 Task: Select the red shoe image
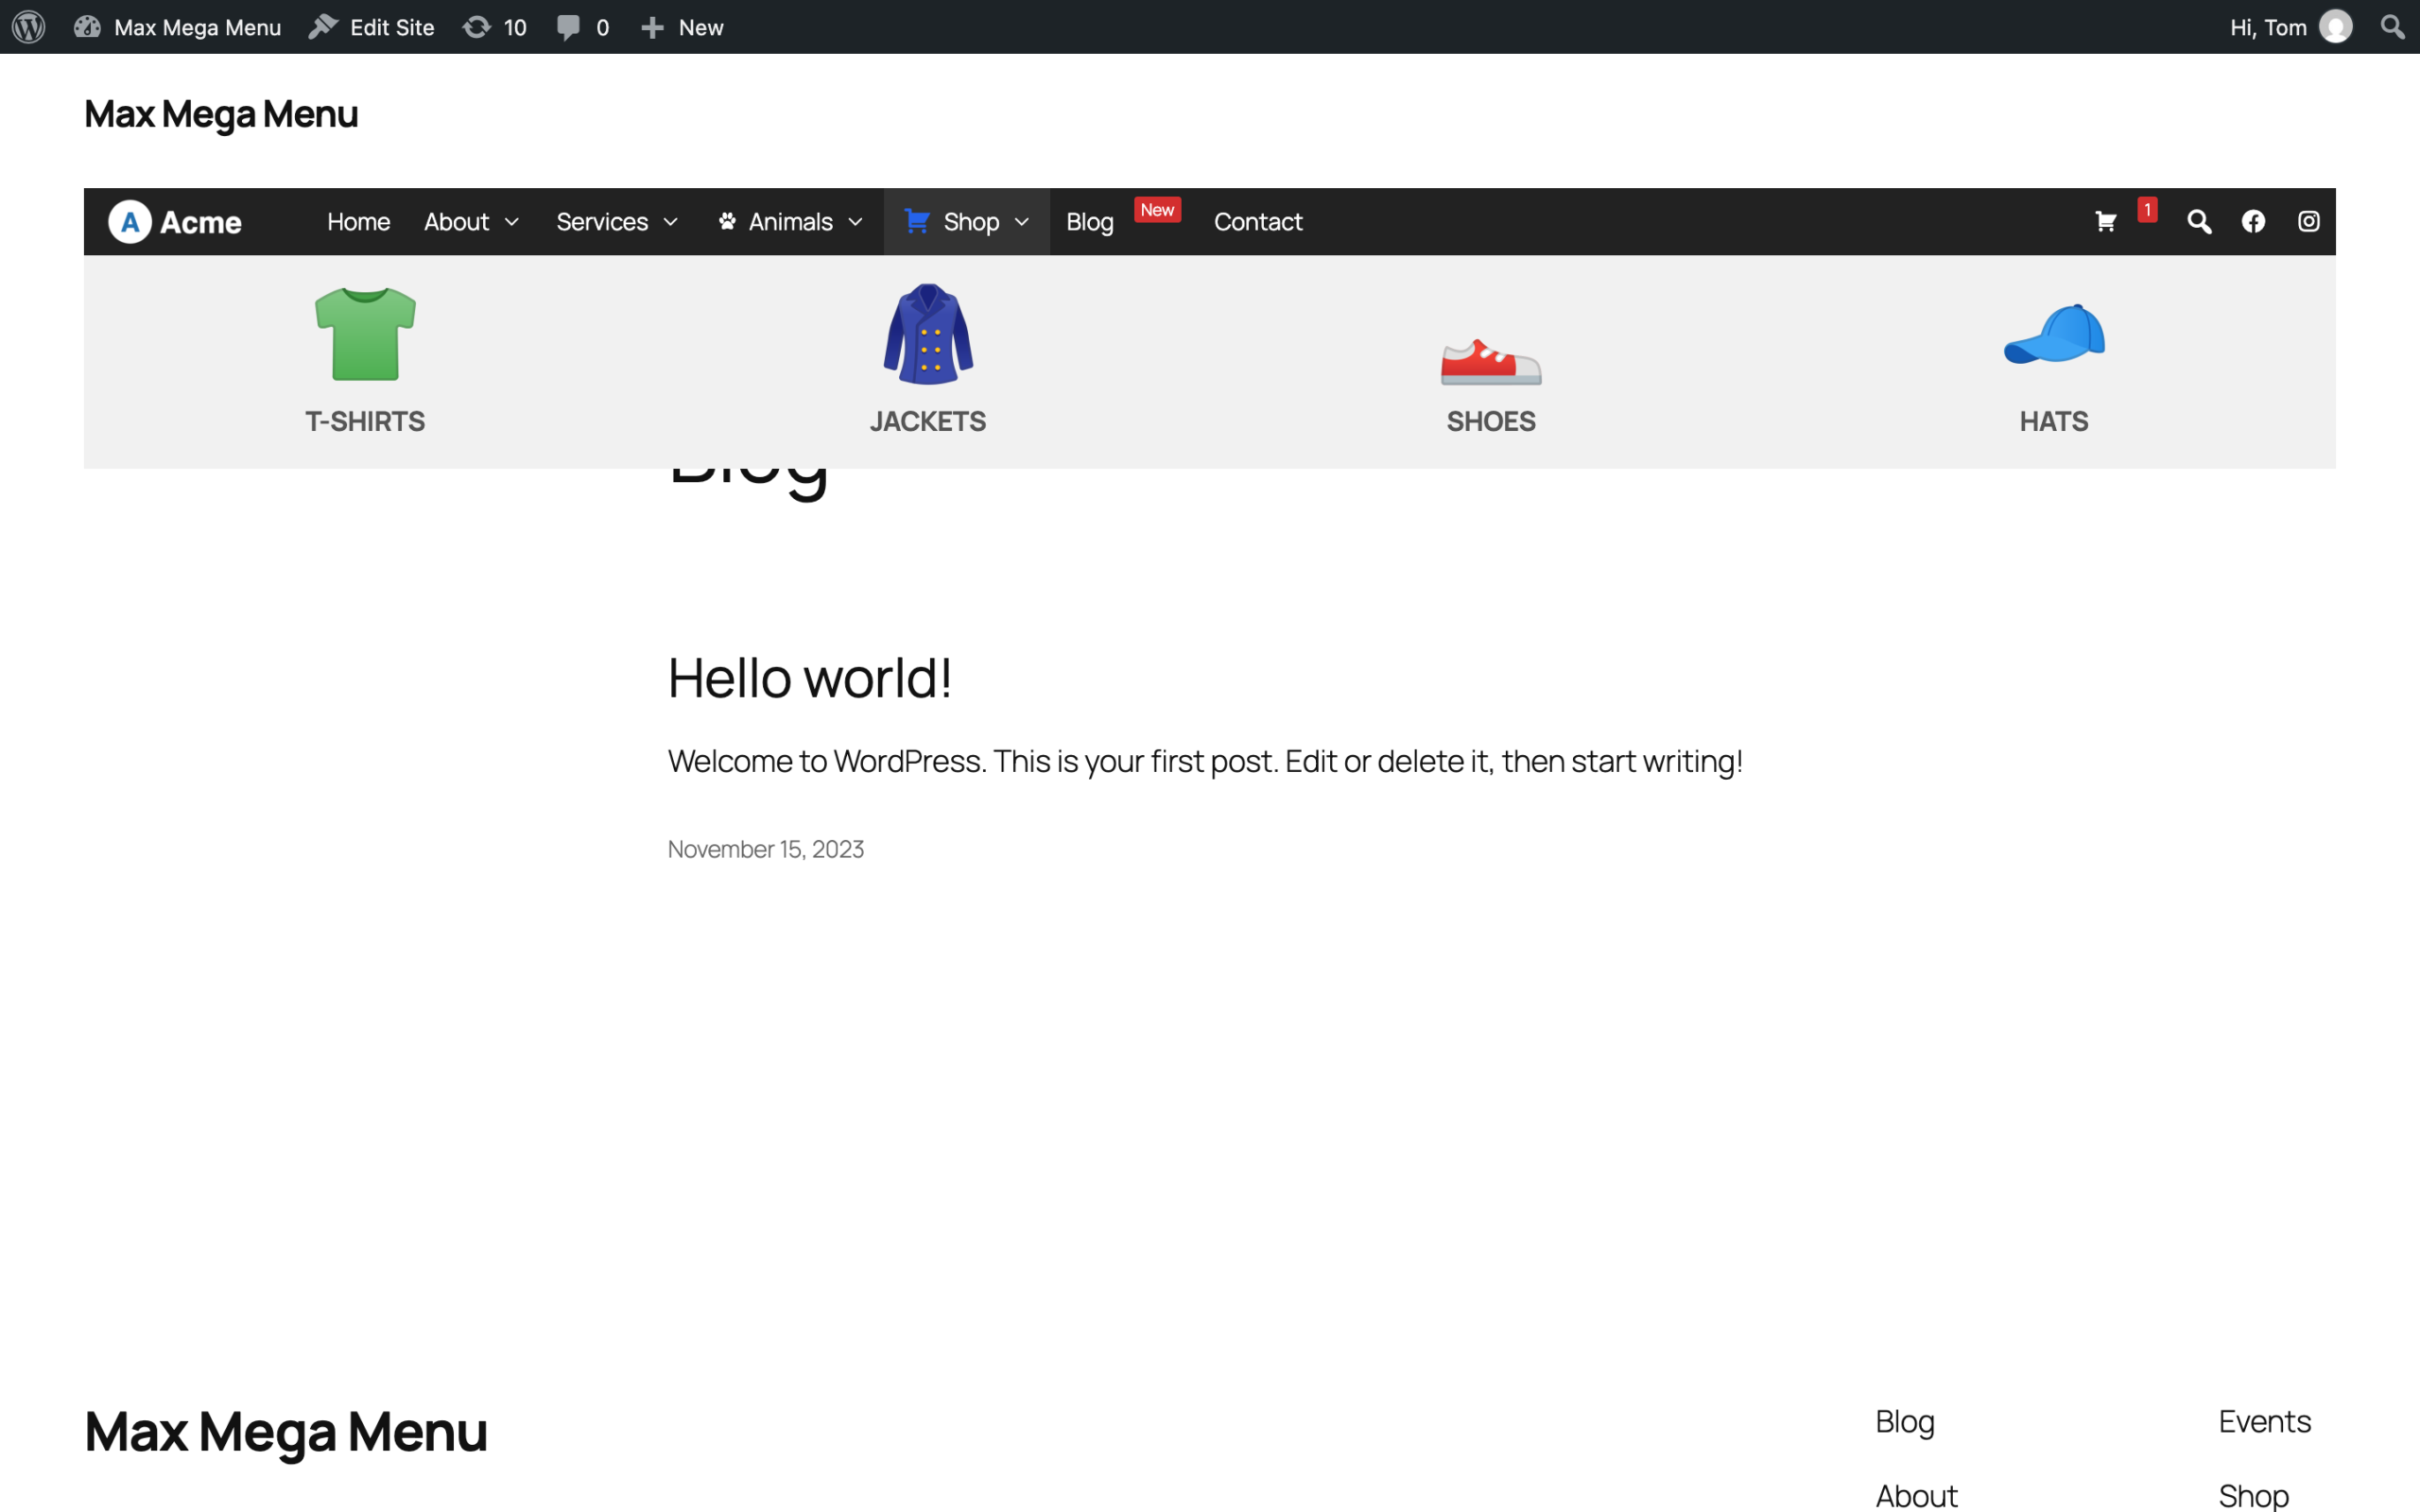(1491, 362)
